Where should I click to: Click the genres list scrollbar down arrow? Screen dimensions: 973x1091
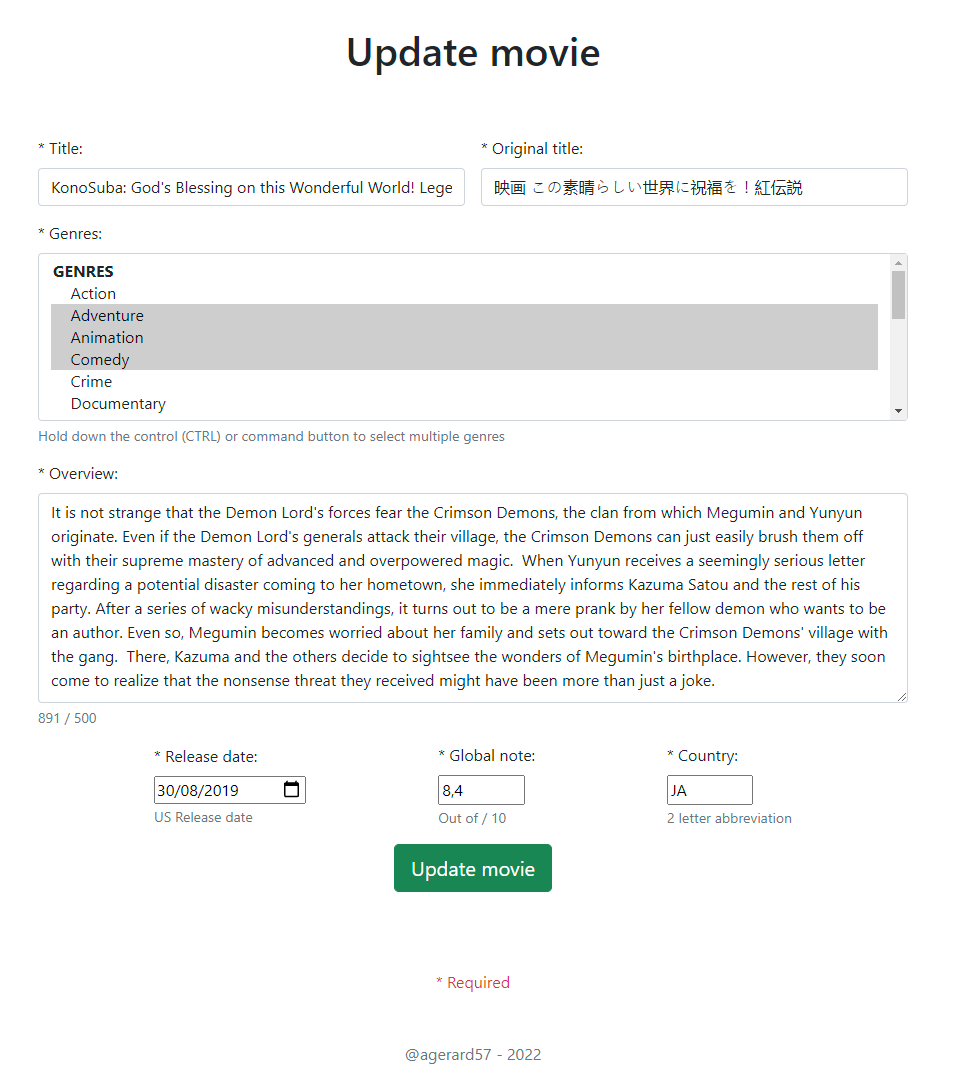[898, 409]
